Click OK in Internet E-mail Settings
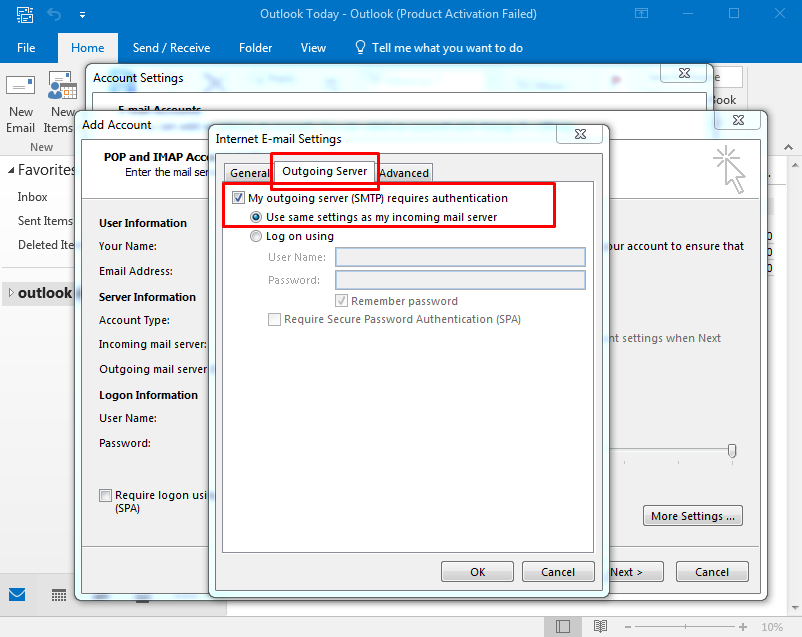Viewport: 802px width, 637px height. (477, 572)
